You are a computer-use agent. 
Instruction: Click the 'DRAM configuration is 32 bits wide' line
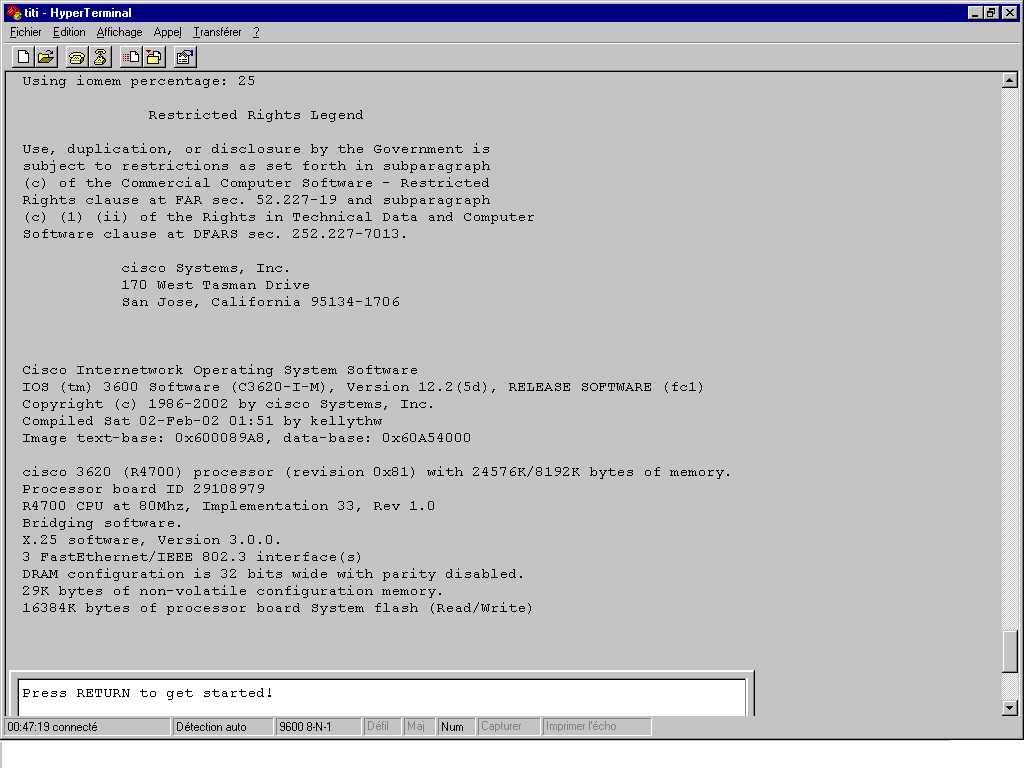pos(273,573)
